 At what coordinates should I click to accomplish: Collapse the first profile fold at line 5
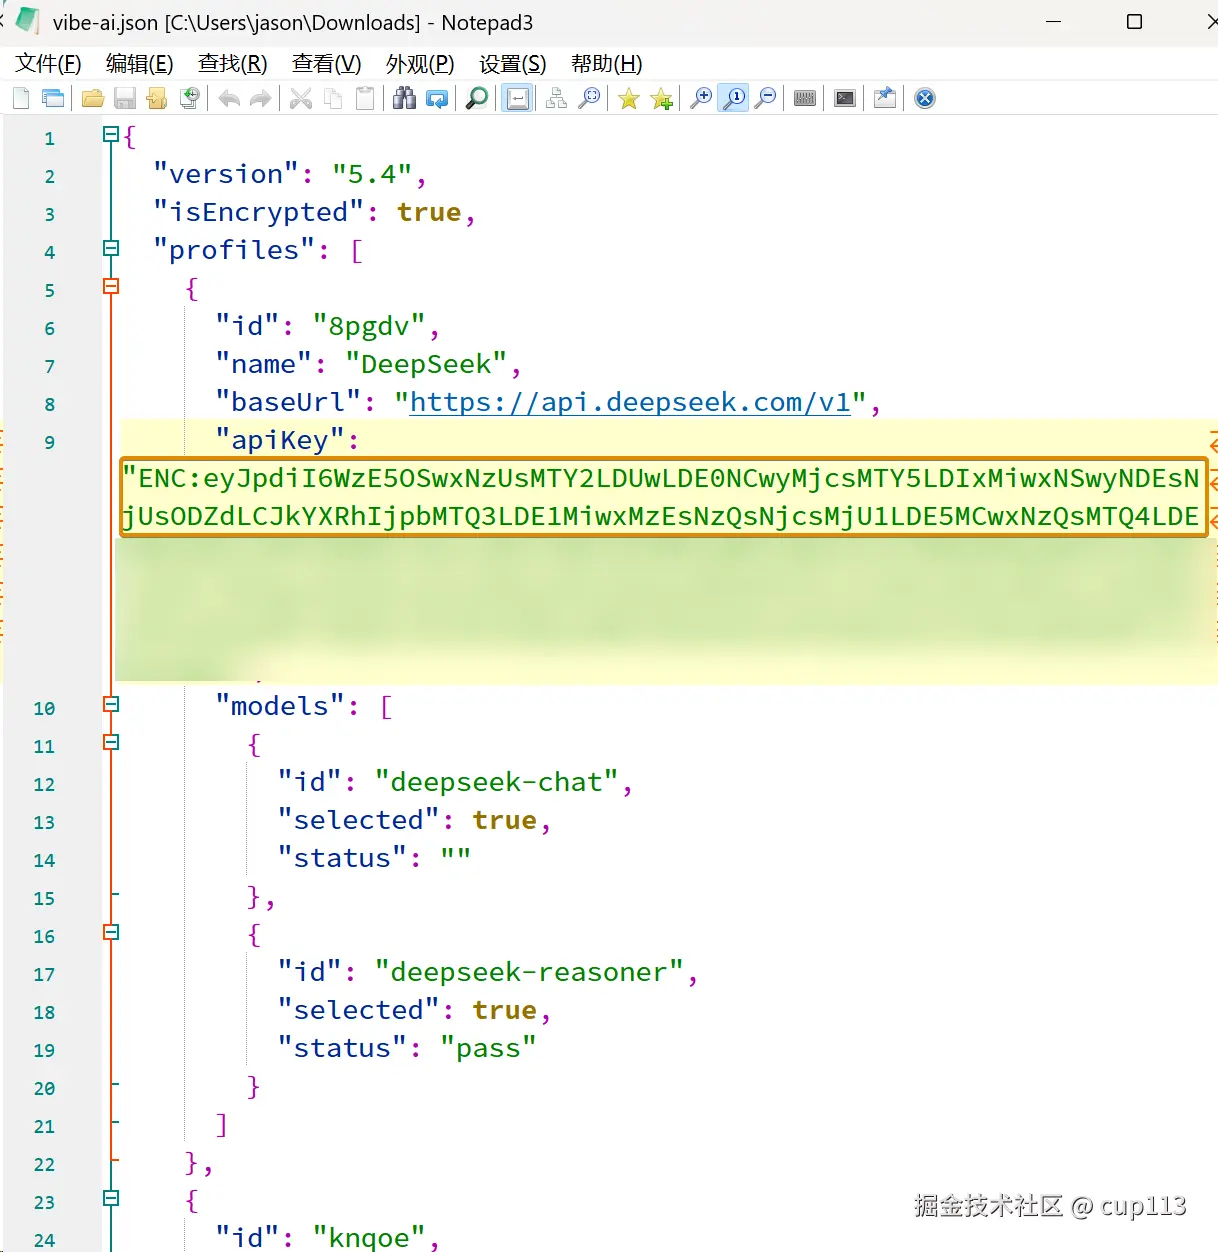[111, 286]
